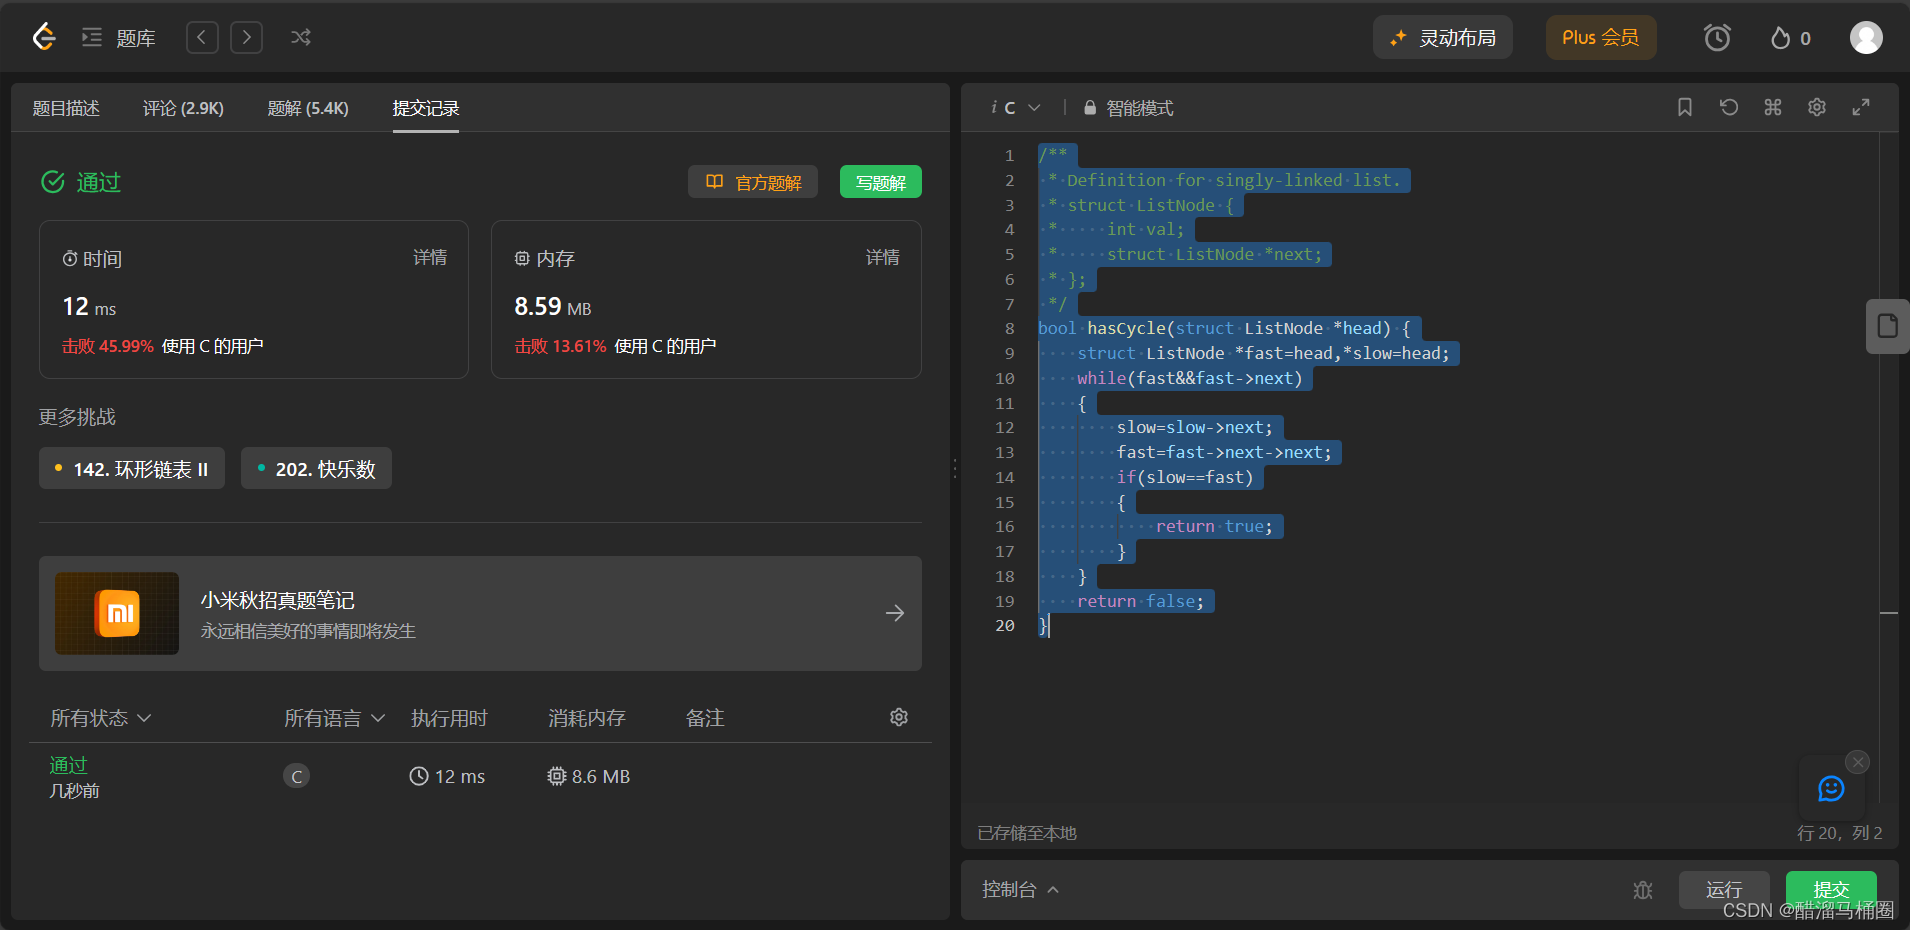Click 备注 column header

pyautogui.click(x=705, y=718)
